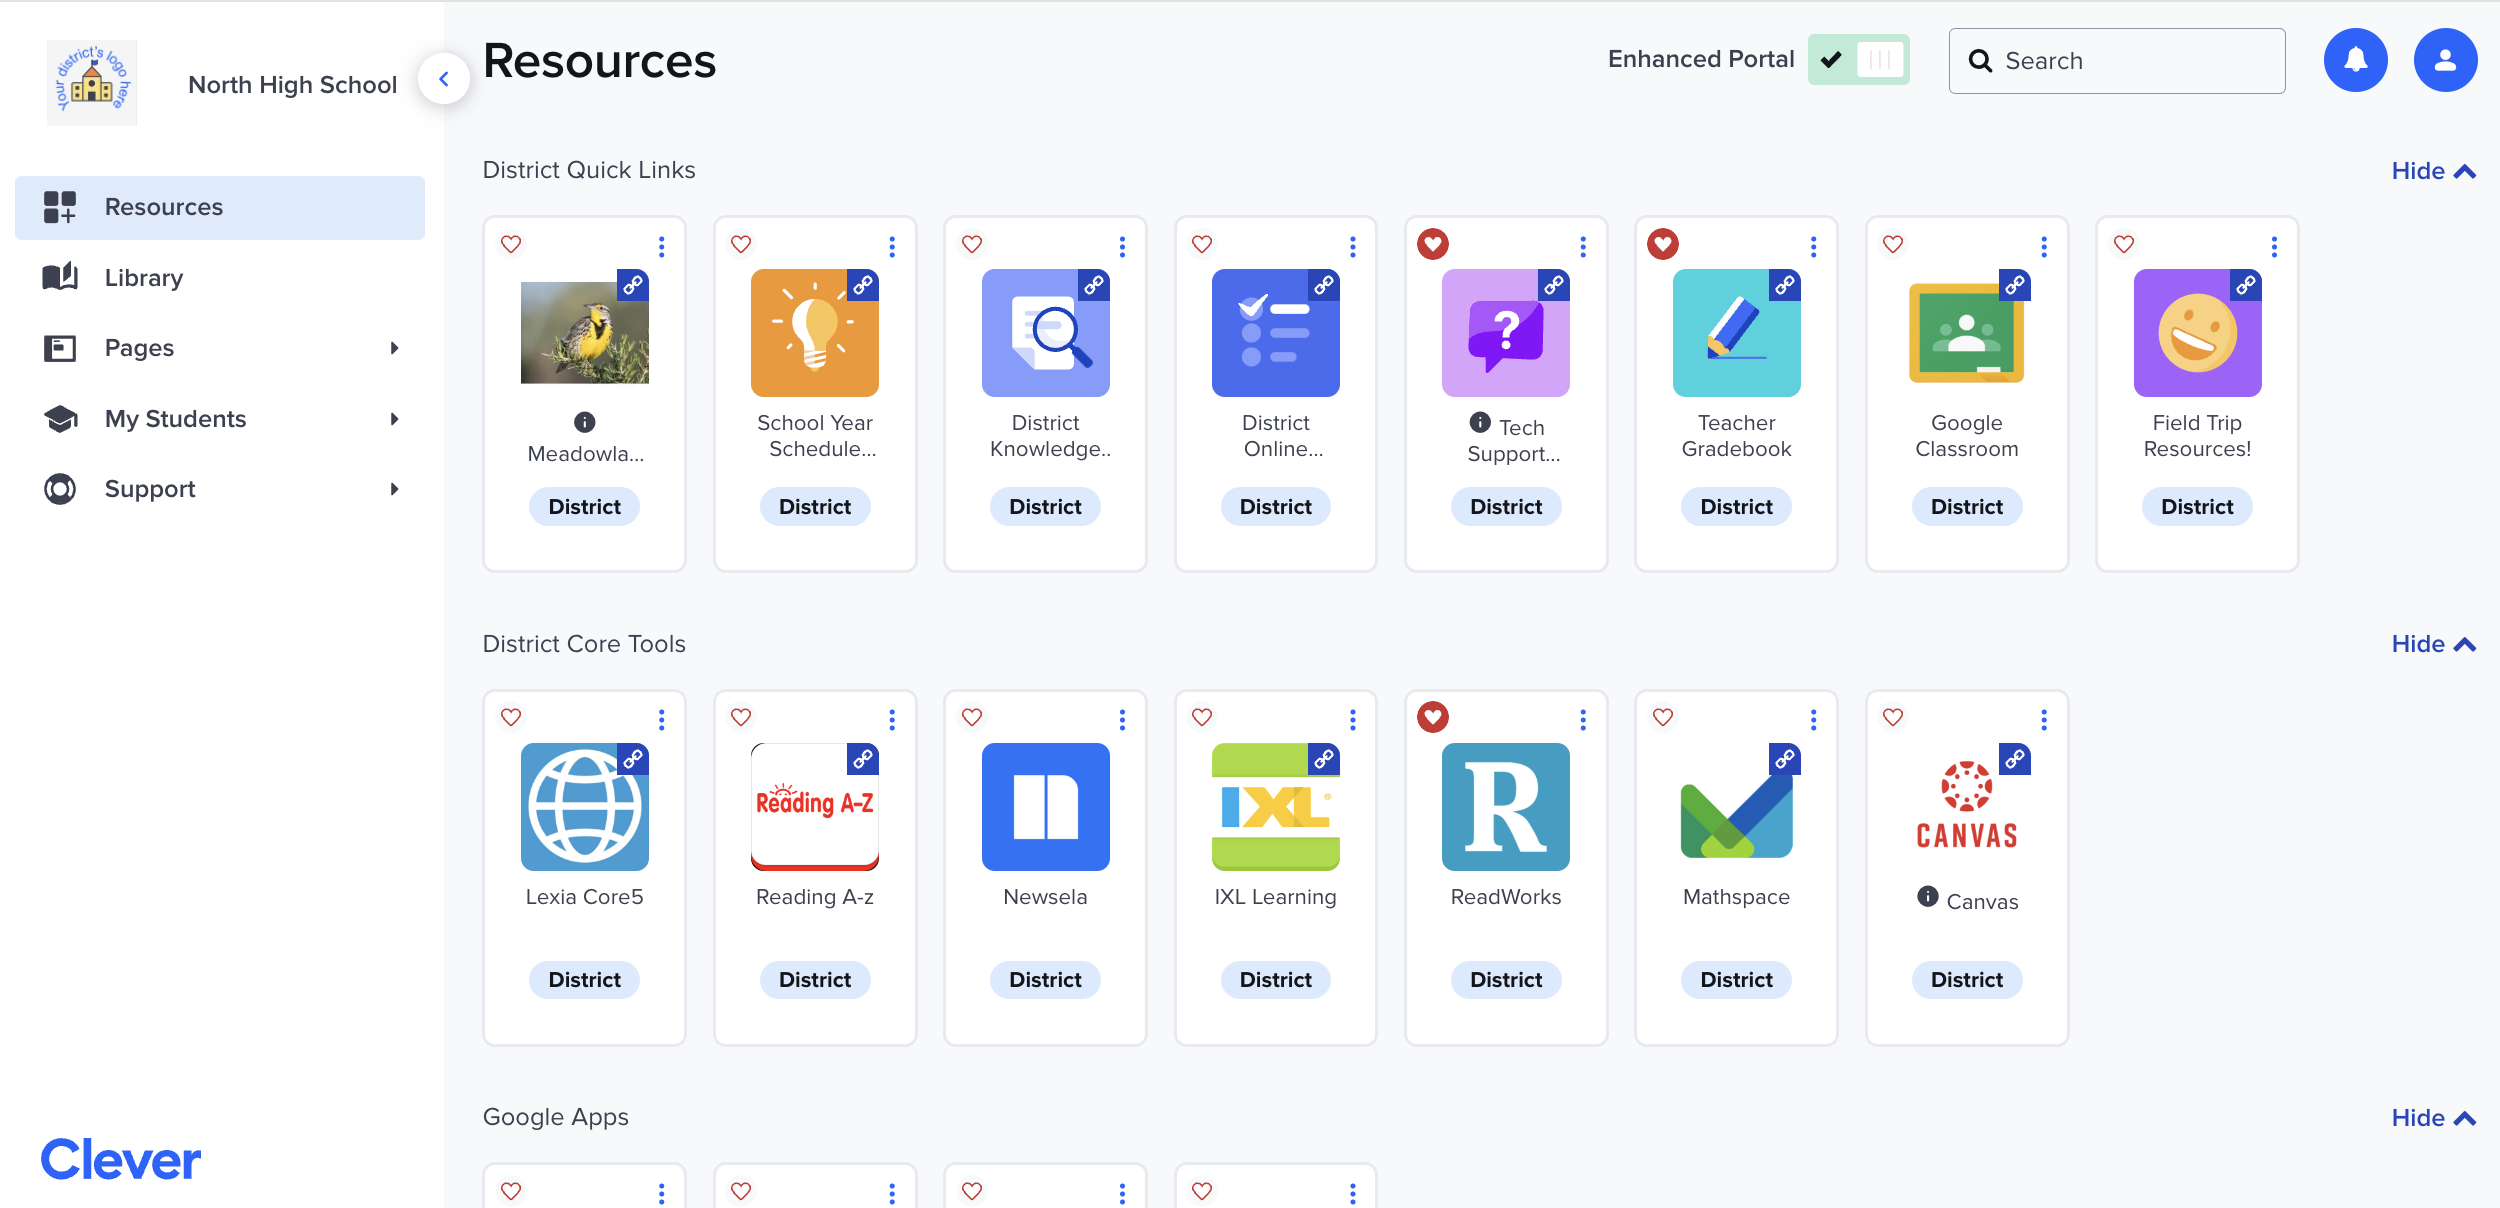Go to Library in sidebar

pos(144,278)
